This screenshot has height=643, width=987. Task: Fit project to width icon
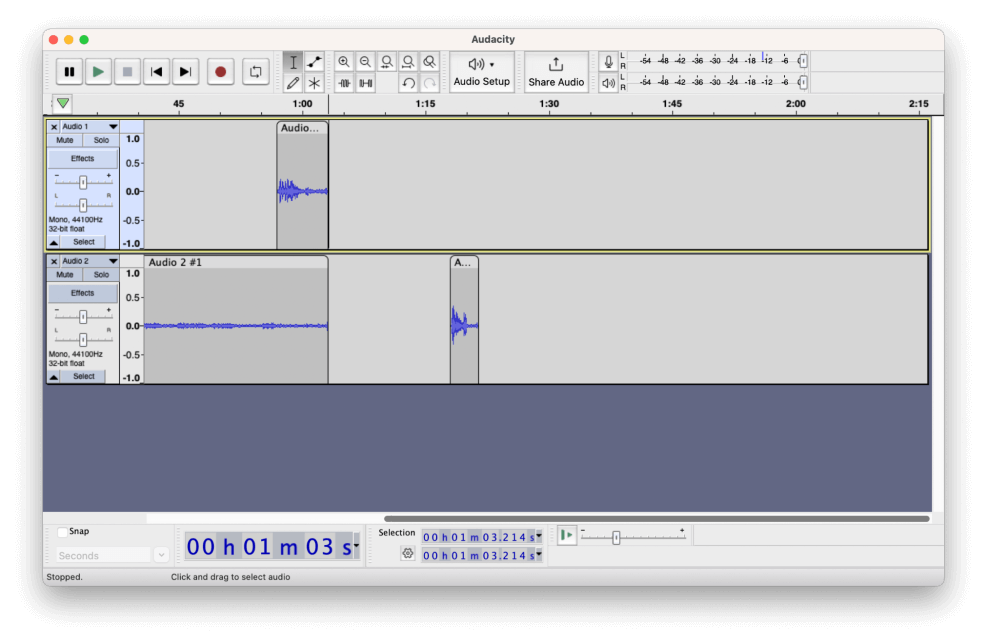pyautogui.click(x=408, y=62)
